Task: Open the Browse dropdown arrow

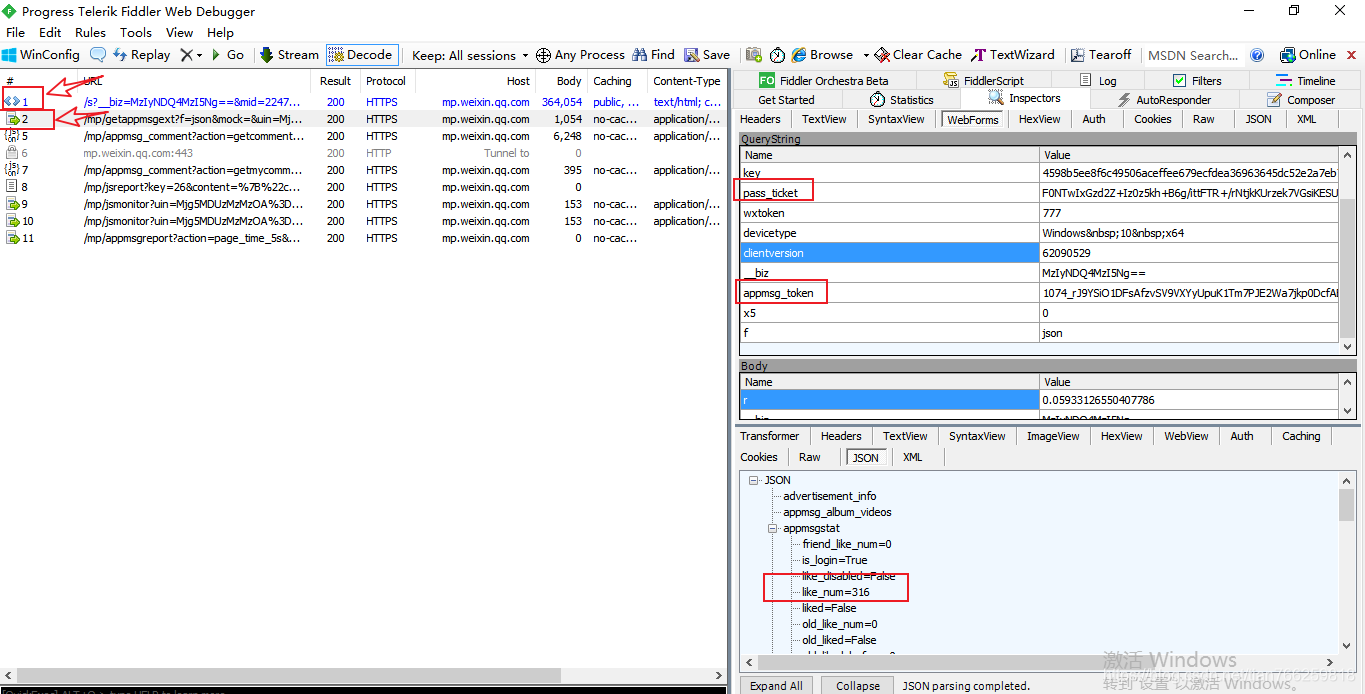Action: (x=866, y=55)
